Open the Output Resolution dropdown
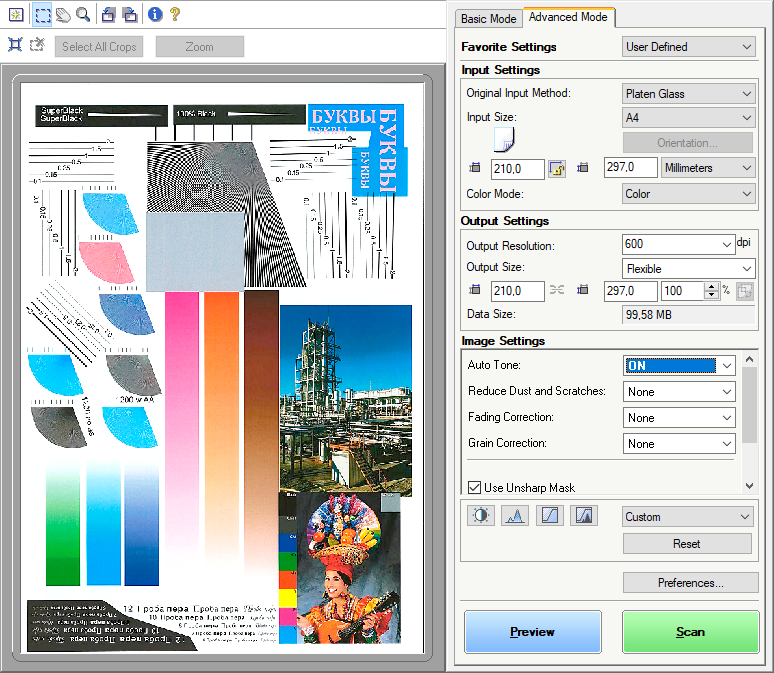Viewport: 774px width, 673px height. click(726, 244)
